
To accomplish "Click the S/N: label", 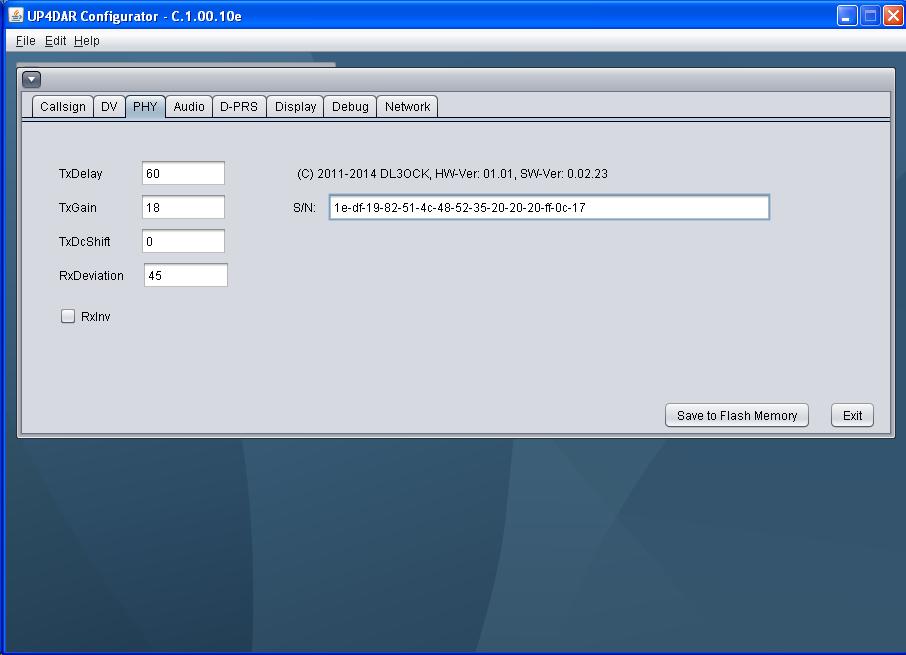I will 305,208.
